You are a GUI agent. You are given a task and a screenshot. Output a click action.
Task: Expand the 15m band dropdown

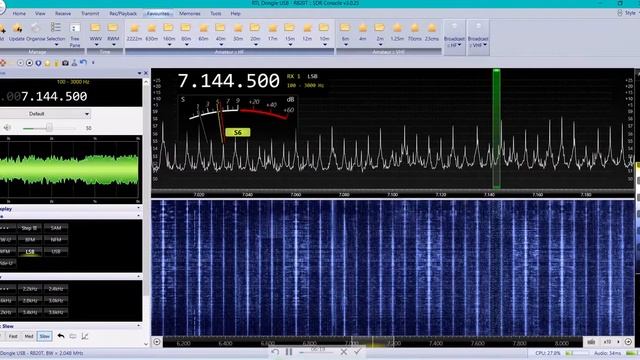click(290, 44)
